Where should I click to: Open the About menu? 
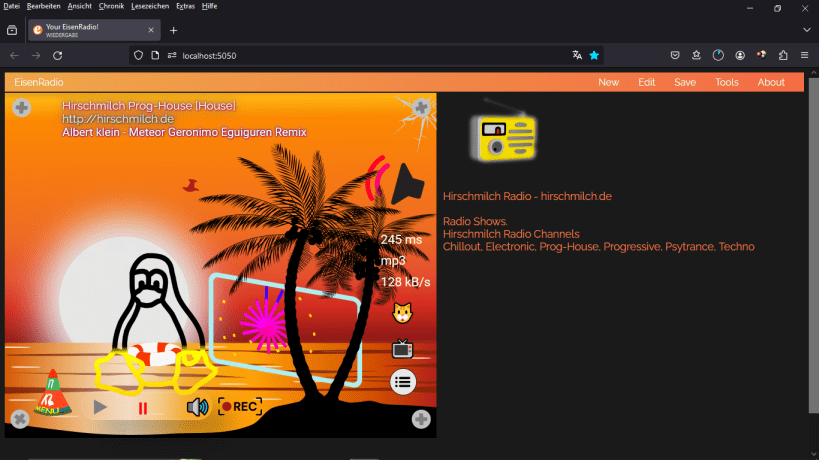771,82
